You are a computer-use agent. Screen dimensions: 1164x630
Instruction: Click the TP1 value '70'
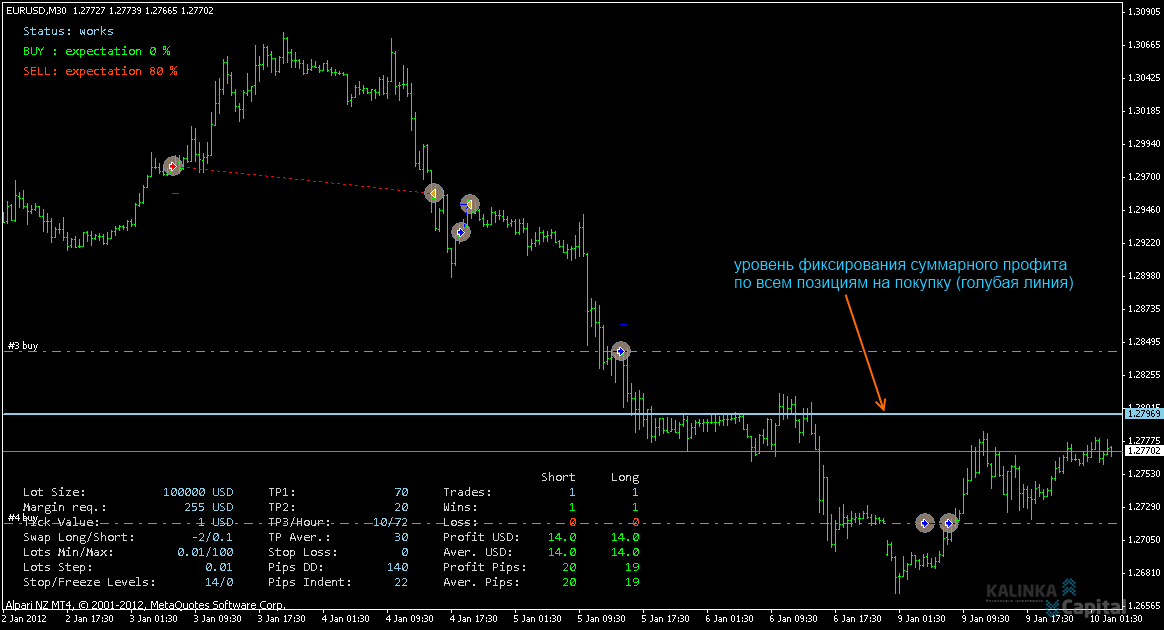(402, 492)
